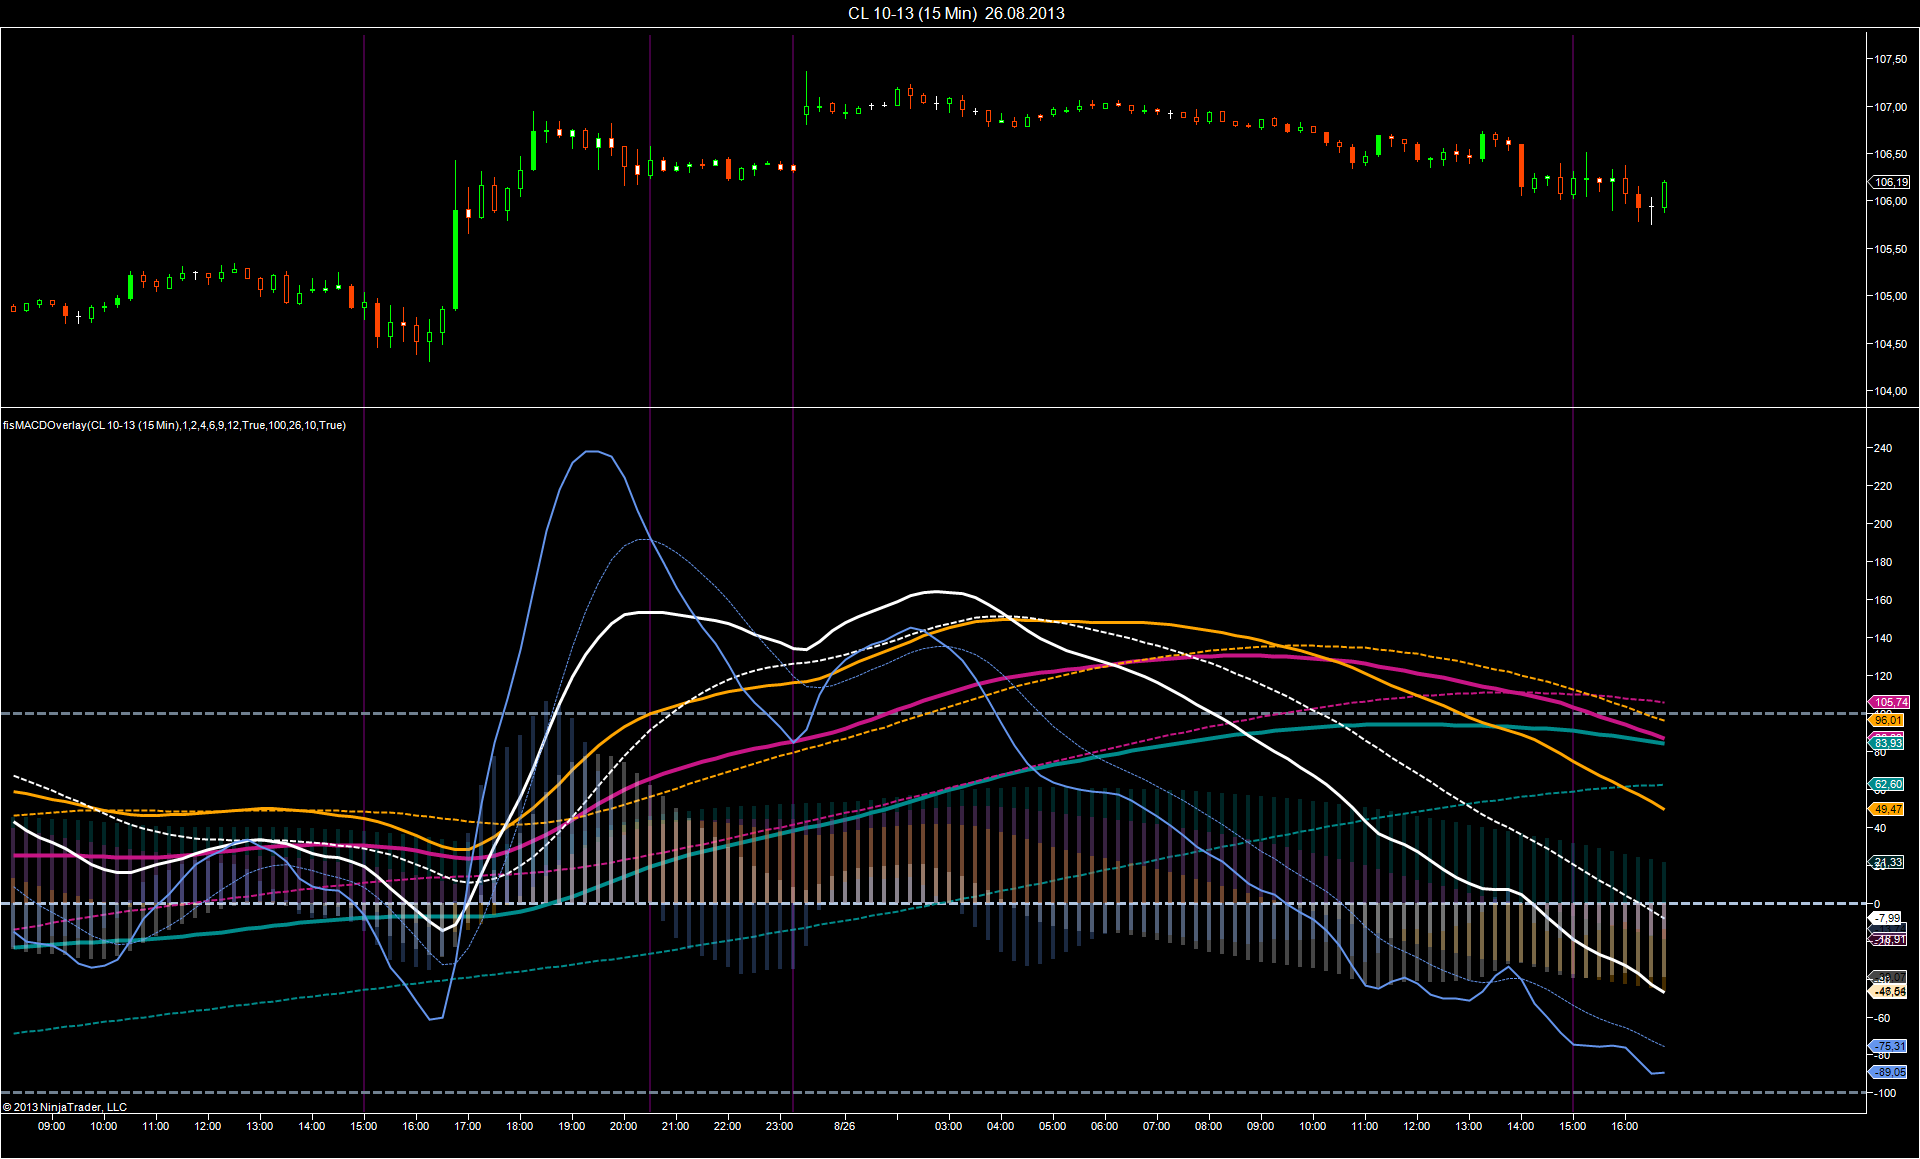The image size is (1920, 1159).
Task: Click the orange 96,01 value marker
Action: (1887, 720)
